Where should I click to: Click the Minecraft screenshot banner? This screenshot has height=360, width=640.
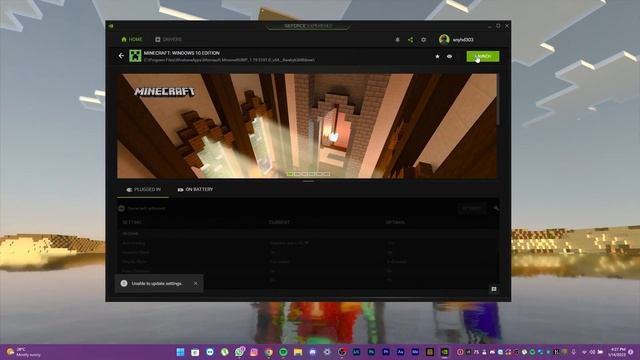307,126
